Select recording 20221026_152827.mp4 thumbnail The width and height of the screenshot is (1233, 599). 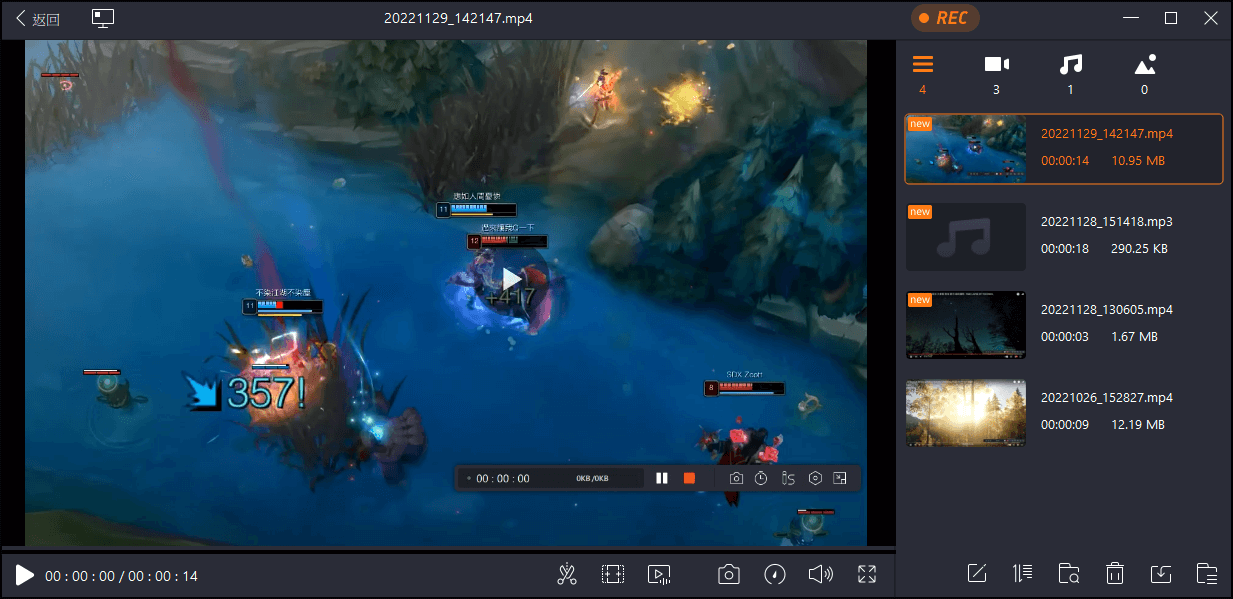click(966, 413)
